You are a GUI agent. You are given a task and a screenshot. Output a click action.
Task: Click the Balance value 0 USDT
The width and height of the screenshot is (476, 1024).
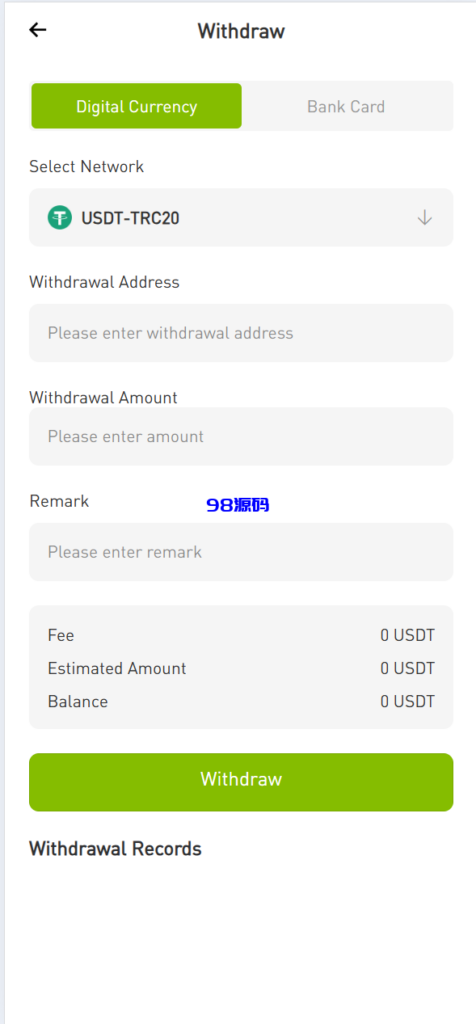pos(407,702)
